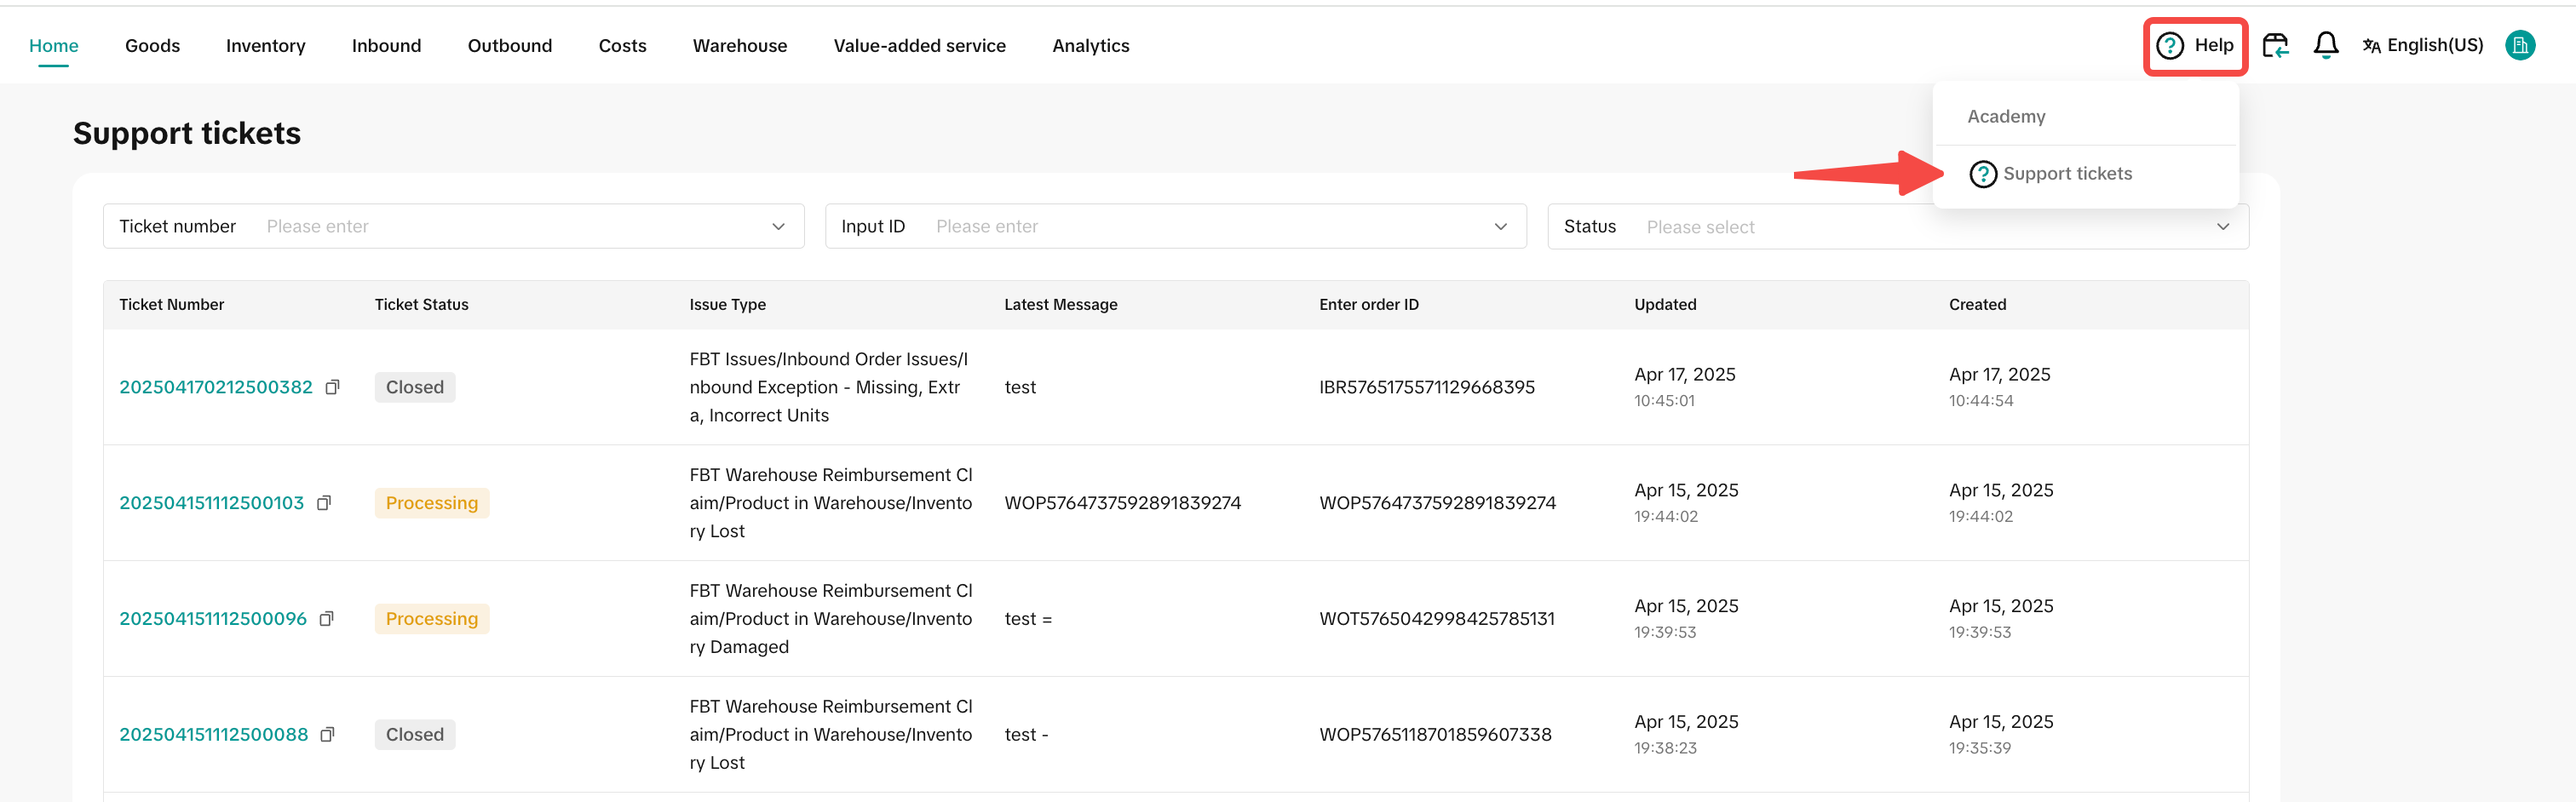
Task: Open ticket 202504151112500103 details link
Action: click(x=211, y=503)
